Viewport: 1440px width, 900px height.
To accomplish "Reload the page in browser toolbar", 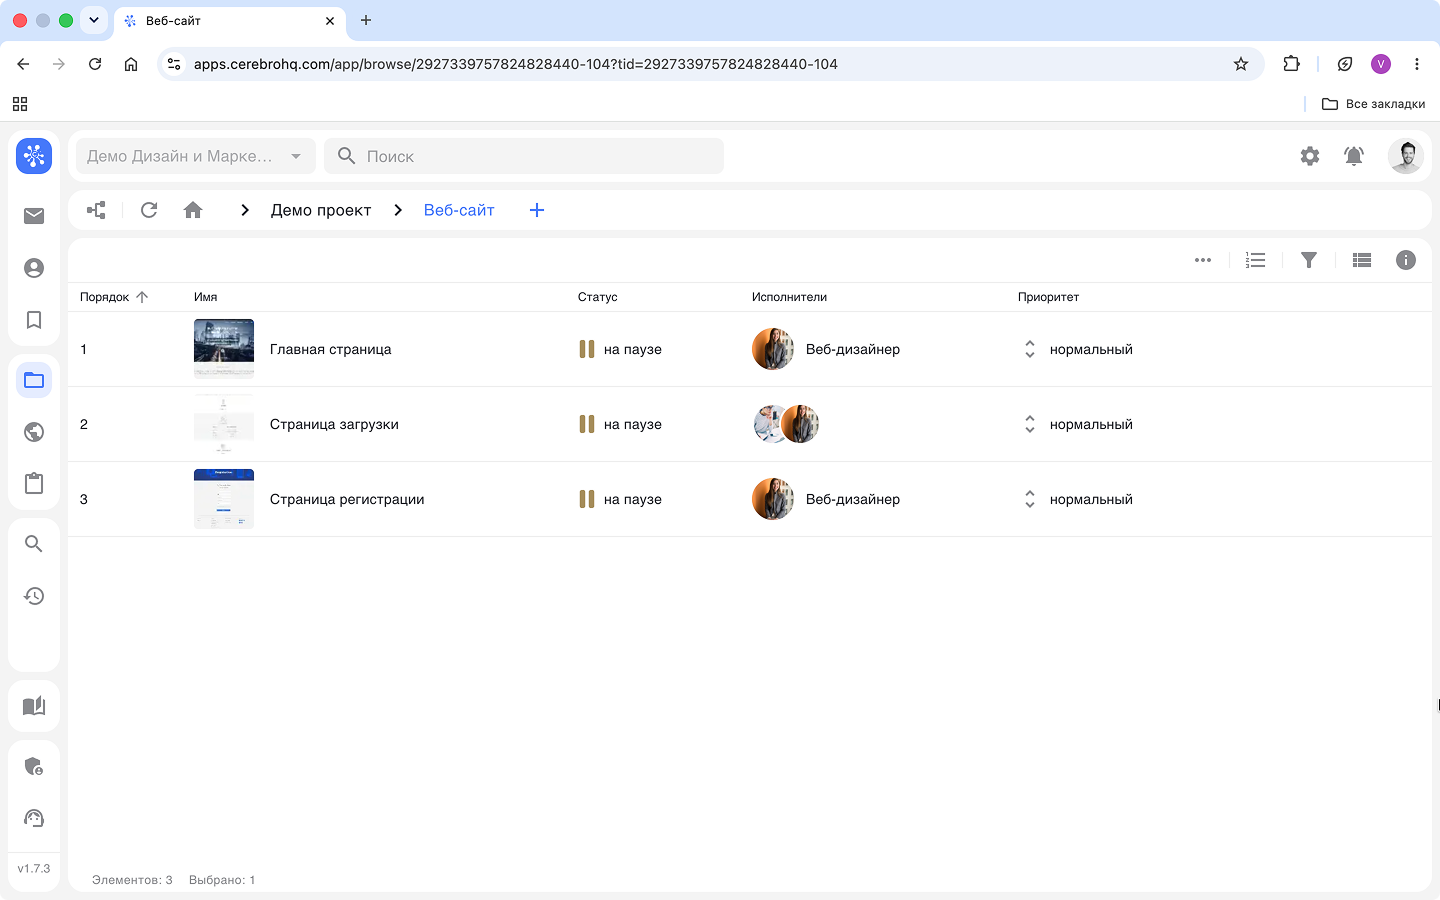I will coord(95,64).
